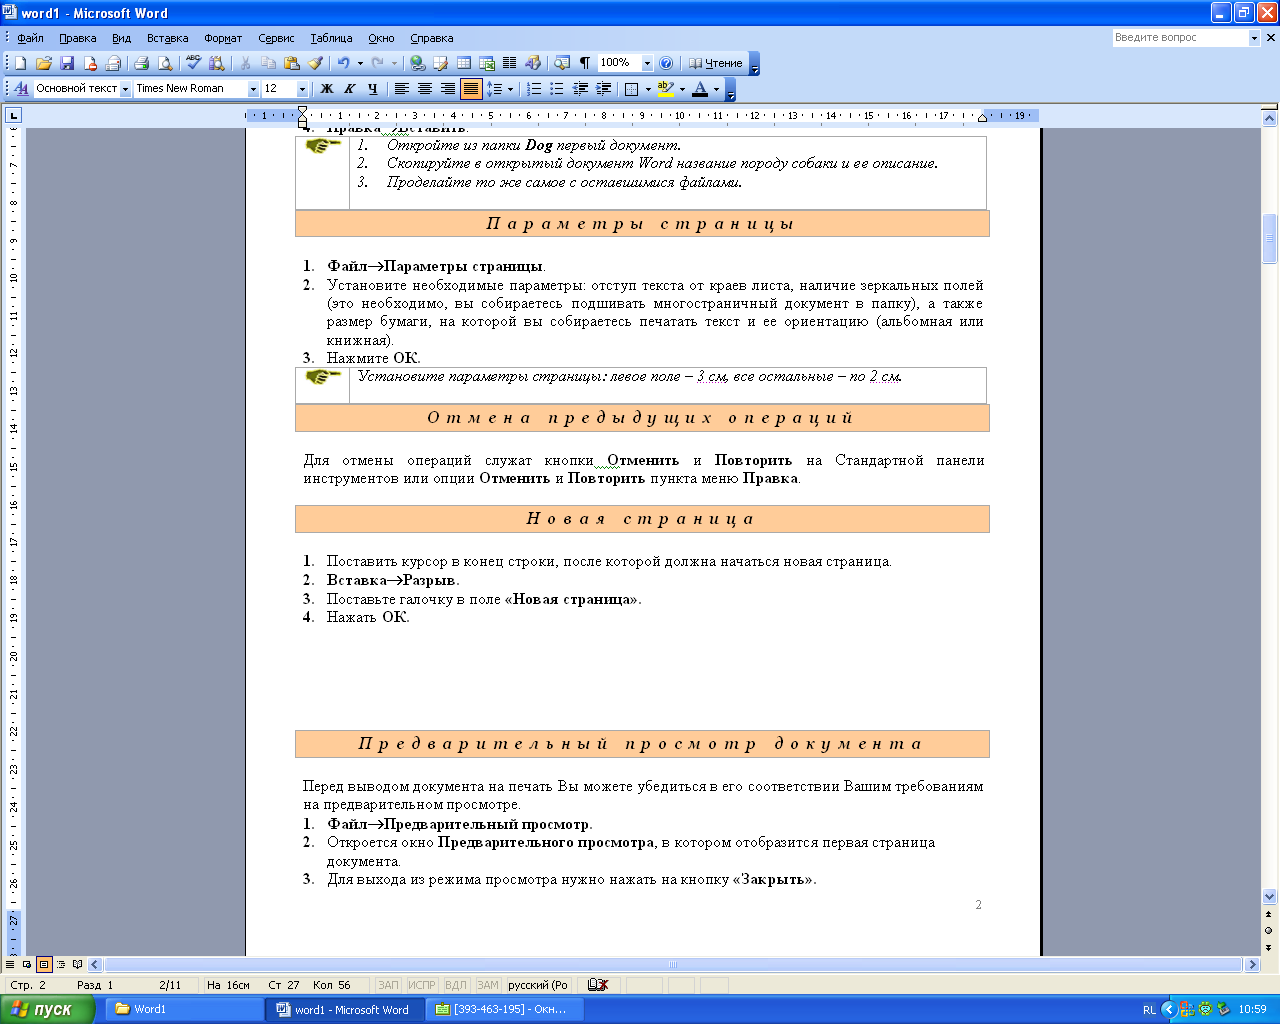The height and width of the screenshot is (1024, 1280).
Task: Toggle underline (Ч) formatting
Action: click(x=373, y=89)
